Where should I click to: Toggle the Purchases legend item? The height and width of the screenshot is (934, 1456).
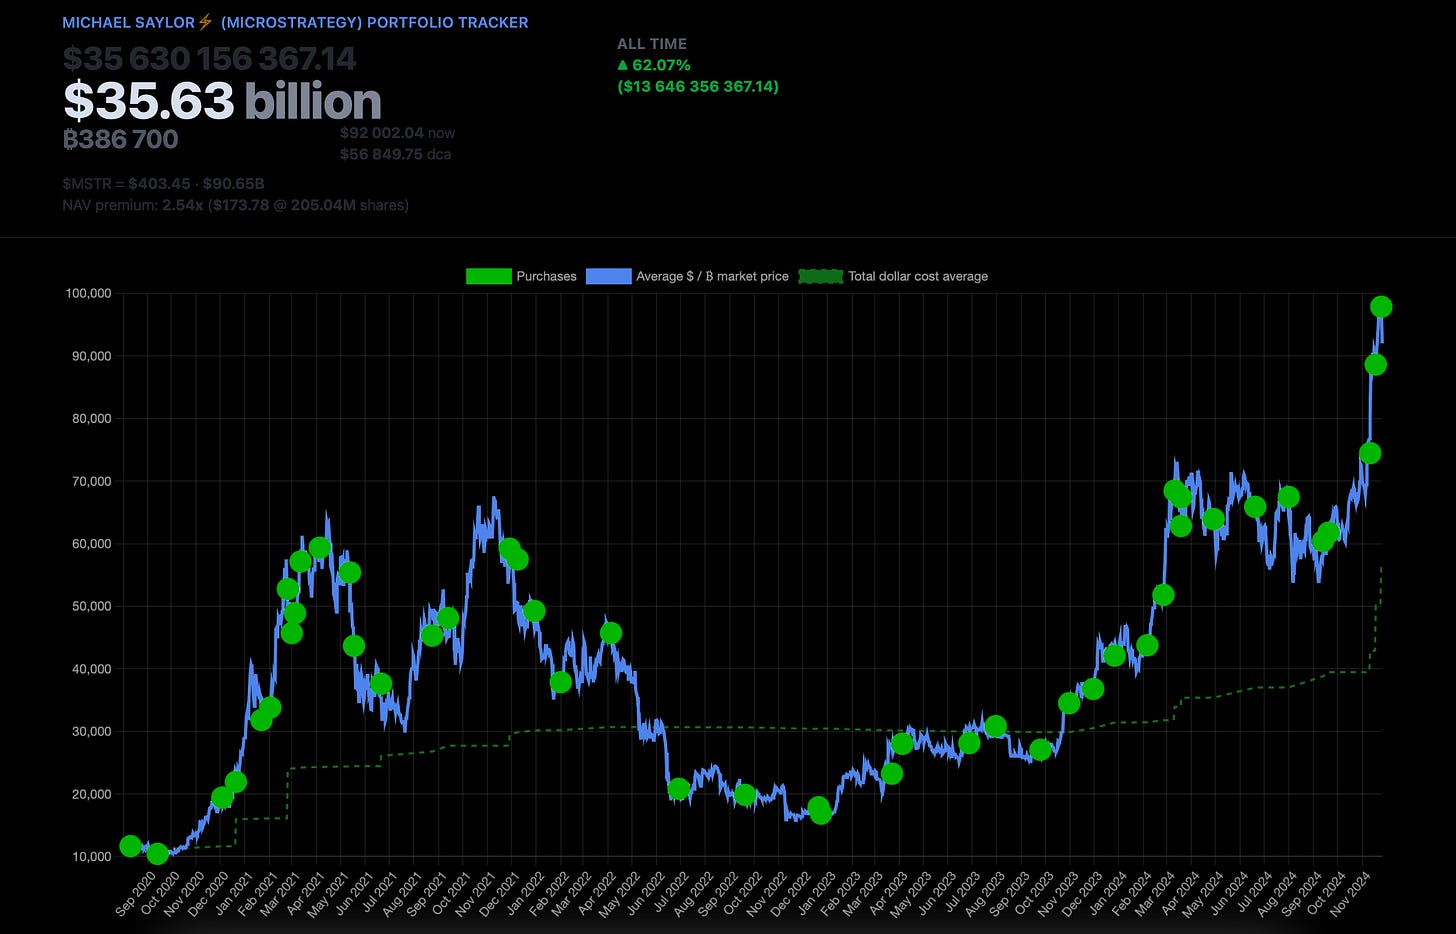coord(521,276)
